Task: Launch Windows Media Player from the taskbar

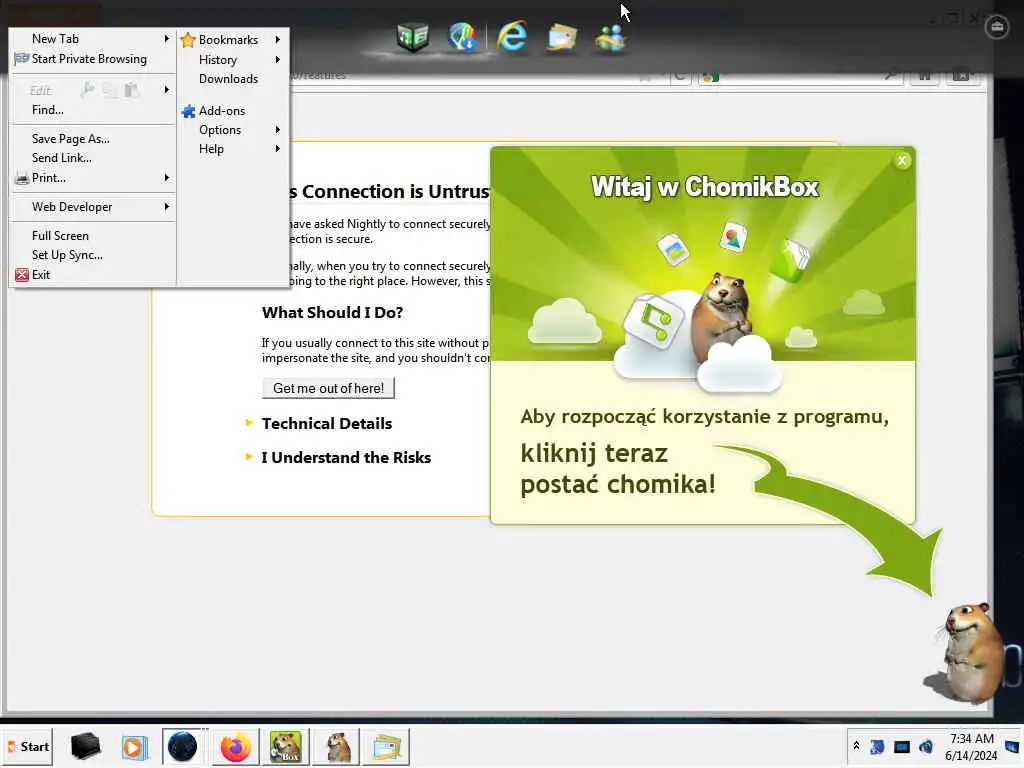Action: coord(135,746)
